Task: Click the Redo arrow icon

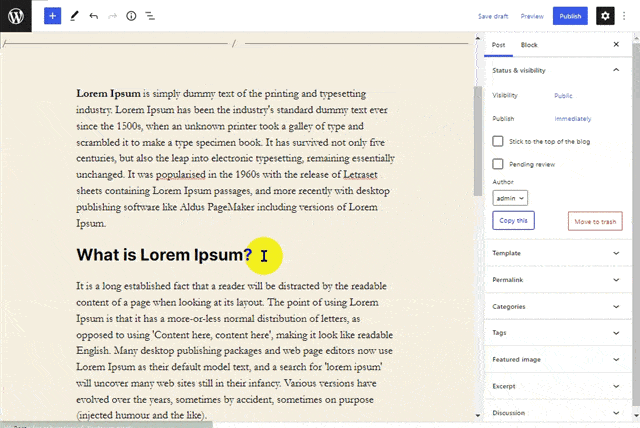Action: tap(112, 16)
